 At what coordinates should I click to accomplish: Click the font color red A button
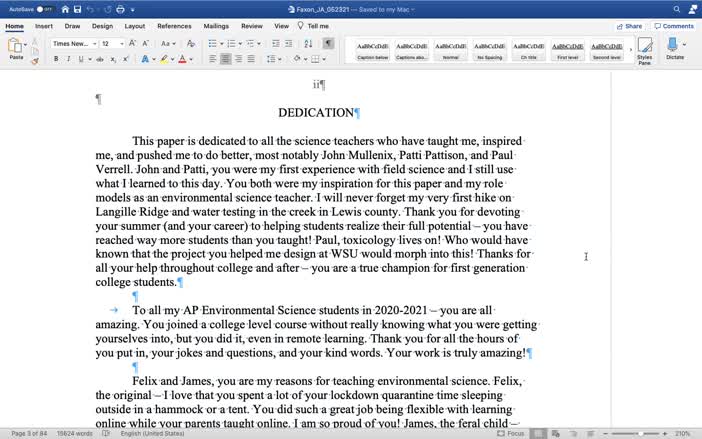(182, 59)
